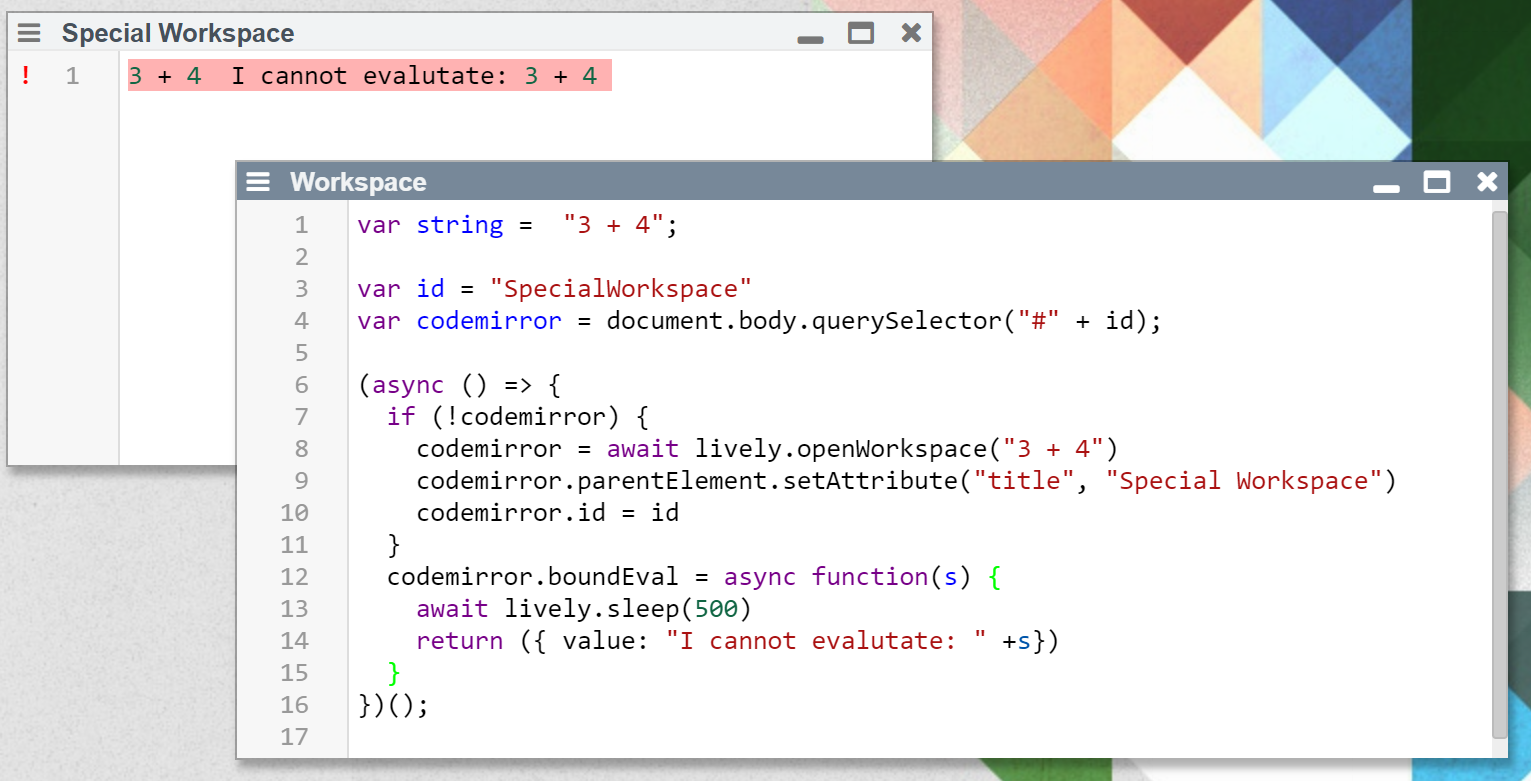Image resolution: width=1531 pixels, height=781 pixels.
Task: Click the Special Workspace title text
Action: point(178,33)
